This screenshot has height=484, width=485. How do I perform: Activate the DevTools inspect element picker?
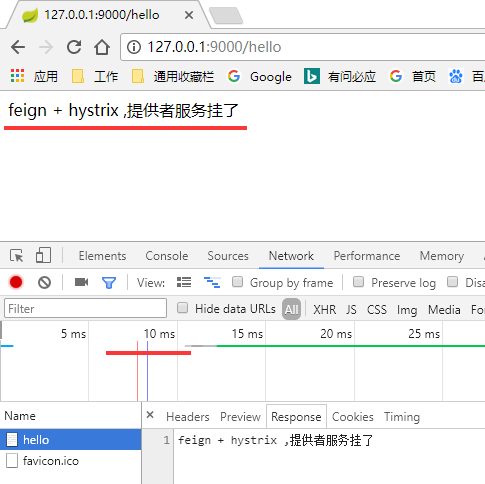(17, 256)
